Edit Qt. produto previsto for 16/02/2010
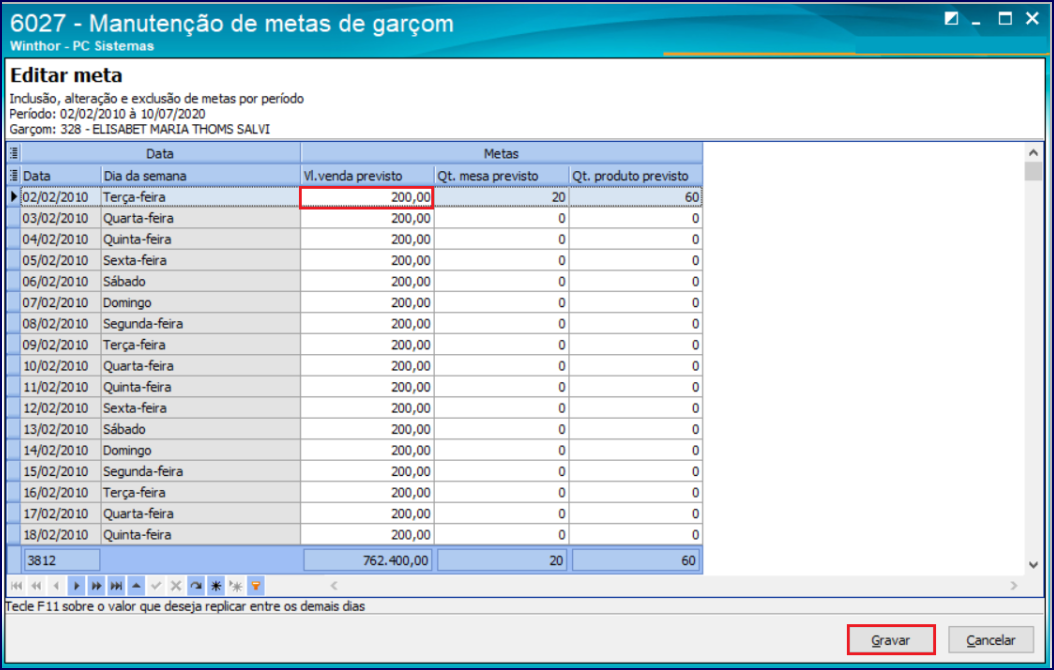Screen dimensions: 1054x670 (636, 493)
